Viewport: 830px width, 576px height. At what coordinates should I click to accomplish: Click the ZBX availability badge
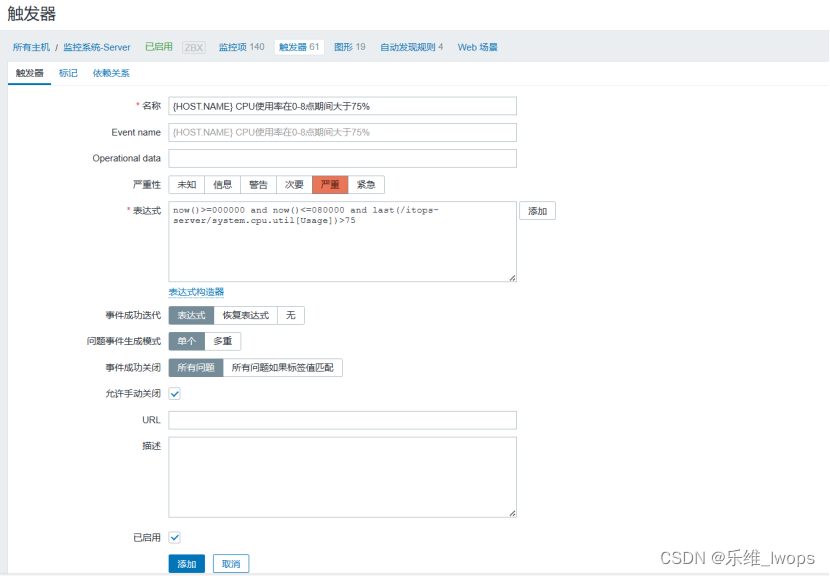194,47
